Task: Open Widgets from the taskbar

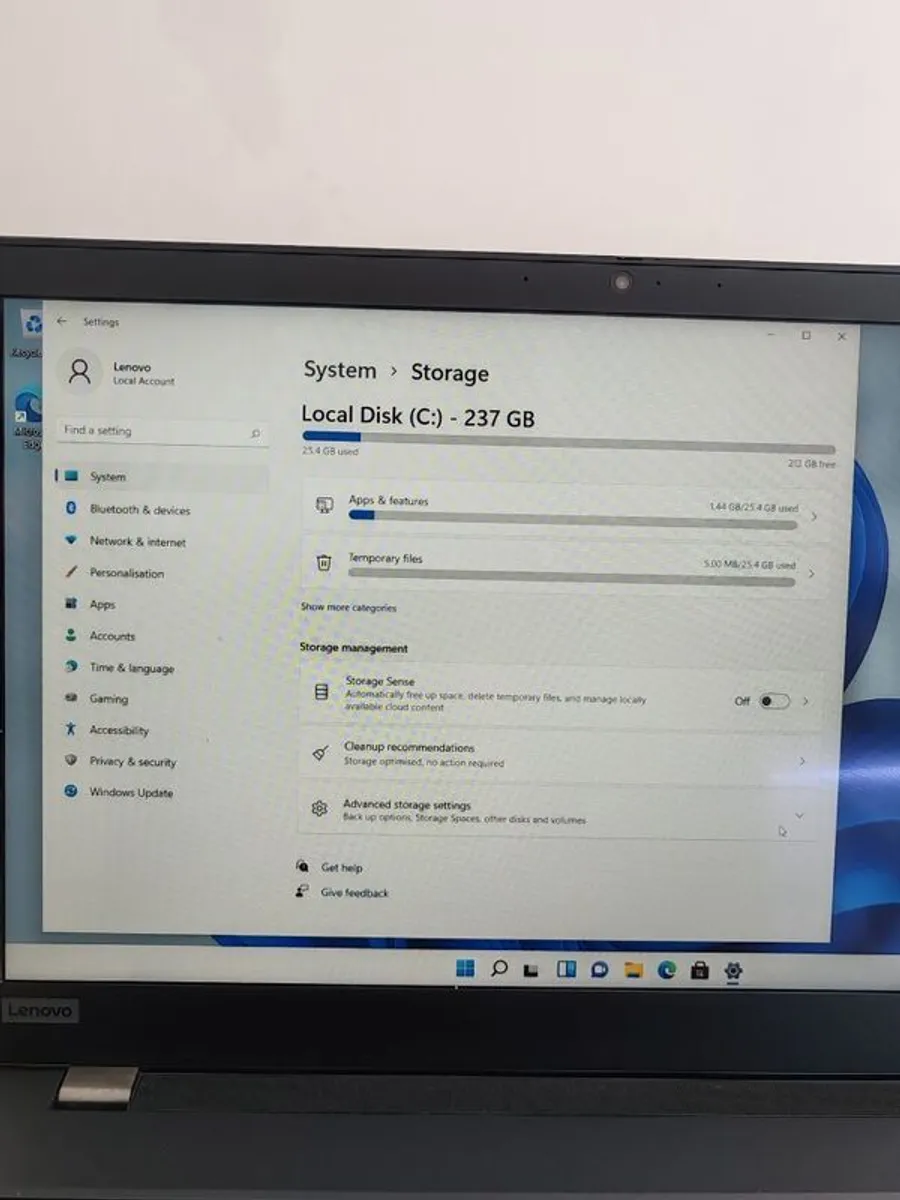Action: click(x=566, y=969)
